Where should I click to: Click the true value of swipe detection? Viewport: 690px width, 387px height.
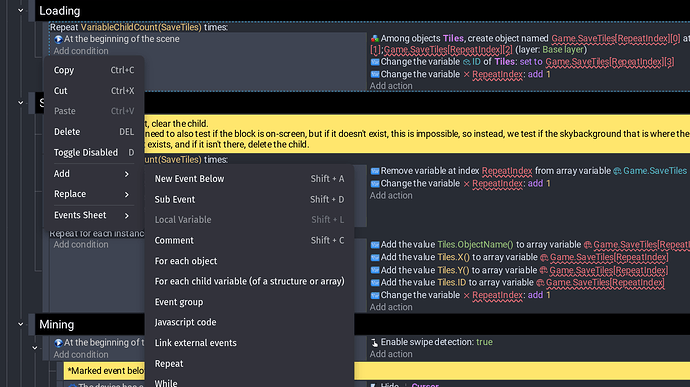coord(484,342)
